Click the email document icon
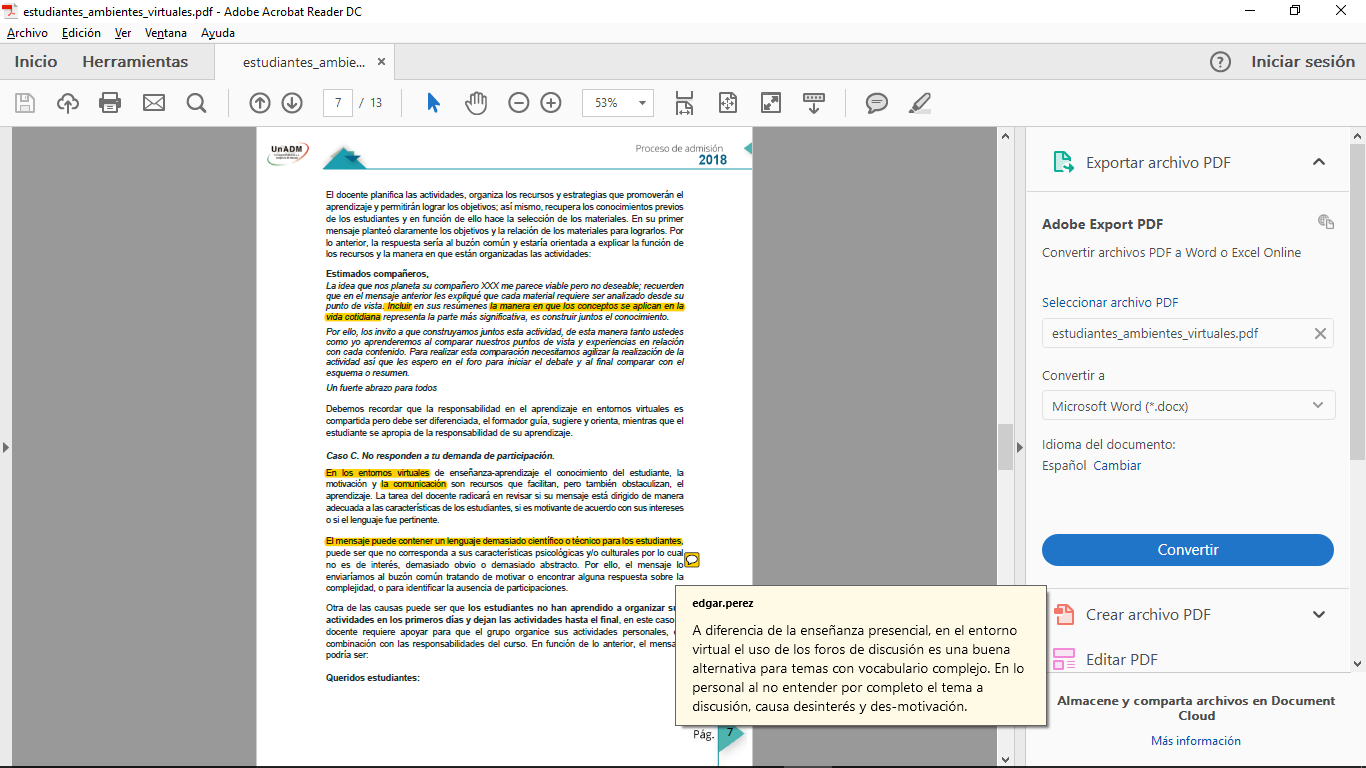The width and height of the screenshot is (1366, 768). [152, 103]
